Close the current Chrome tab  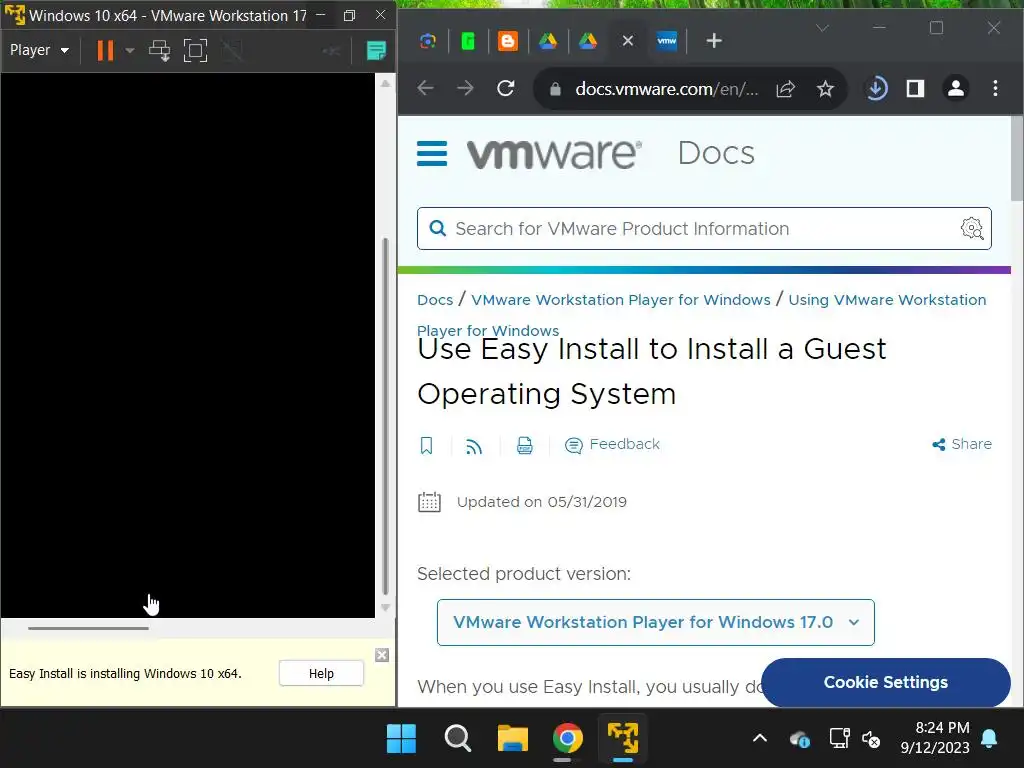point(628,41)
